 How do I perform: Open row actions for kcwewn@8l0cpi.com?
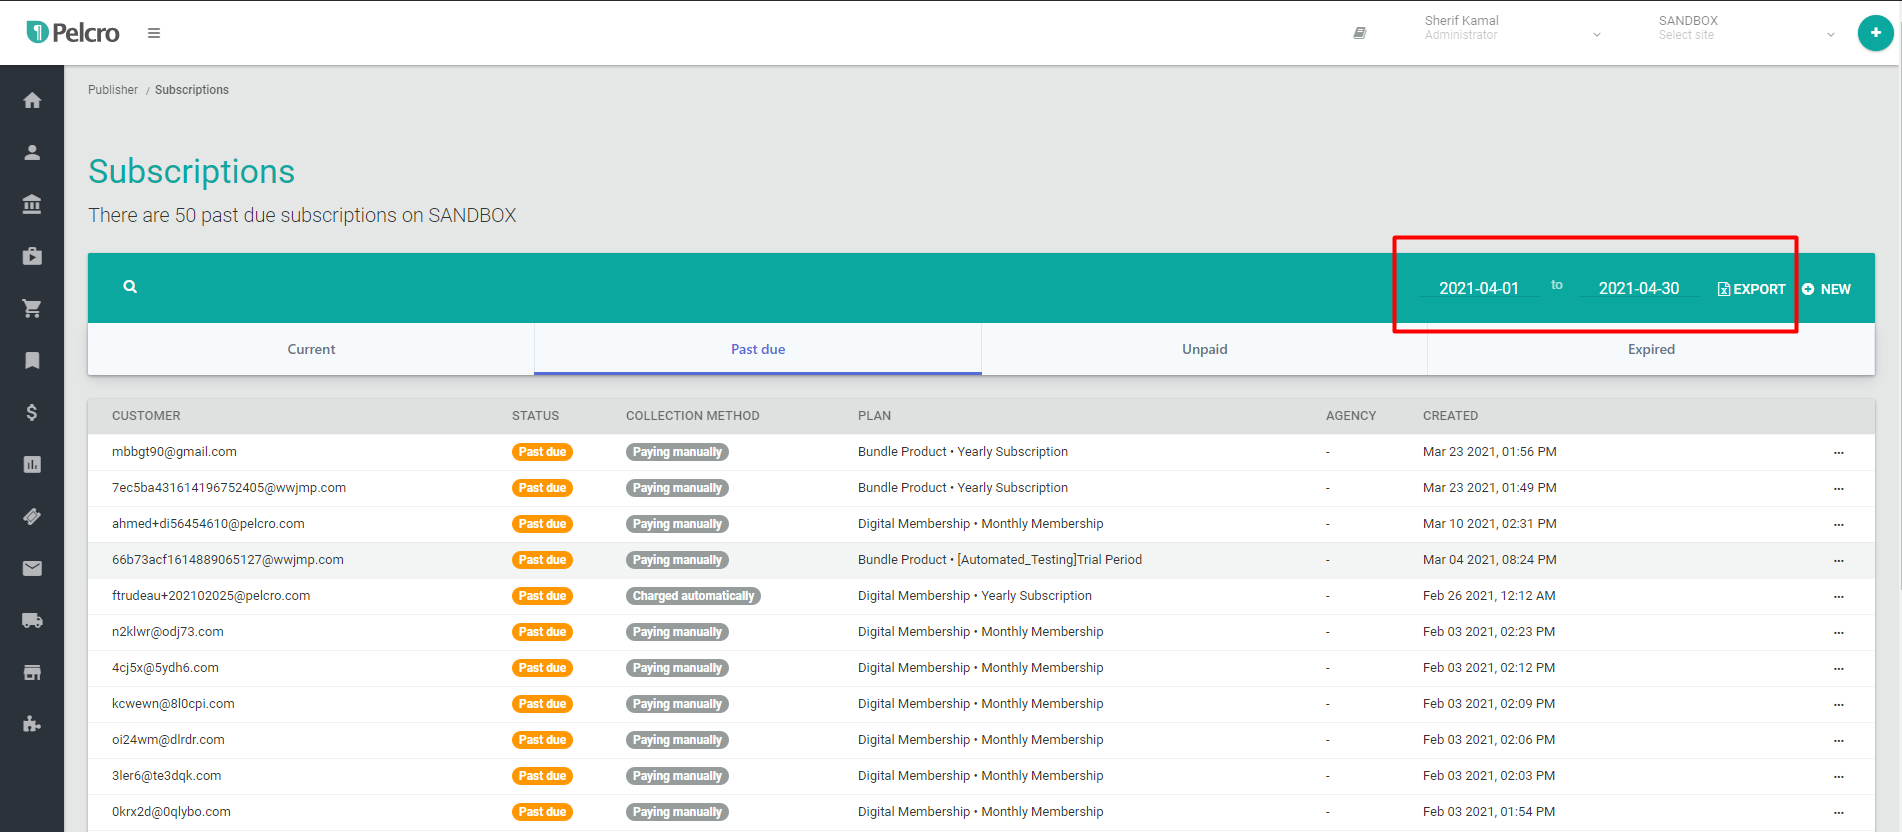click(1838, 705)
